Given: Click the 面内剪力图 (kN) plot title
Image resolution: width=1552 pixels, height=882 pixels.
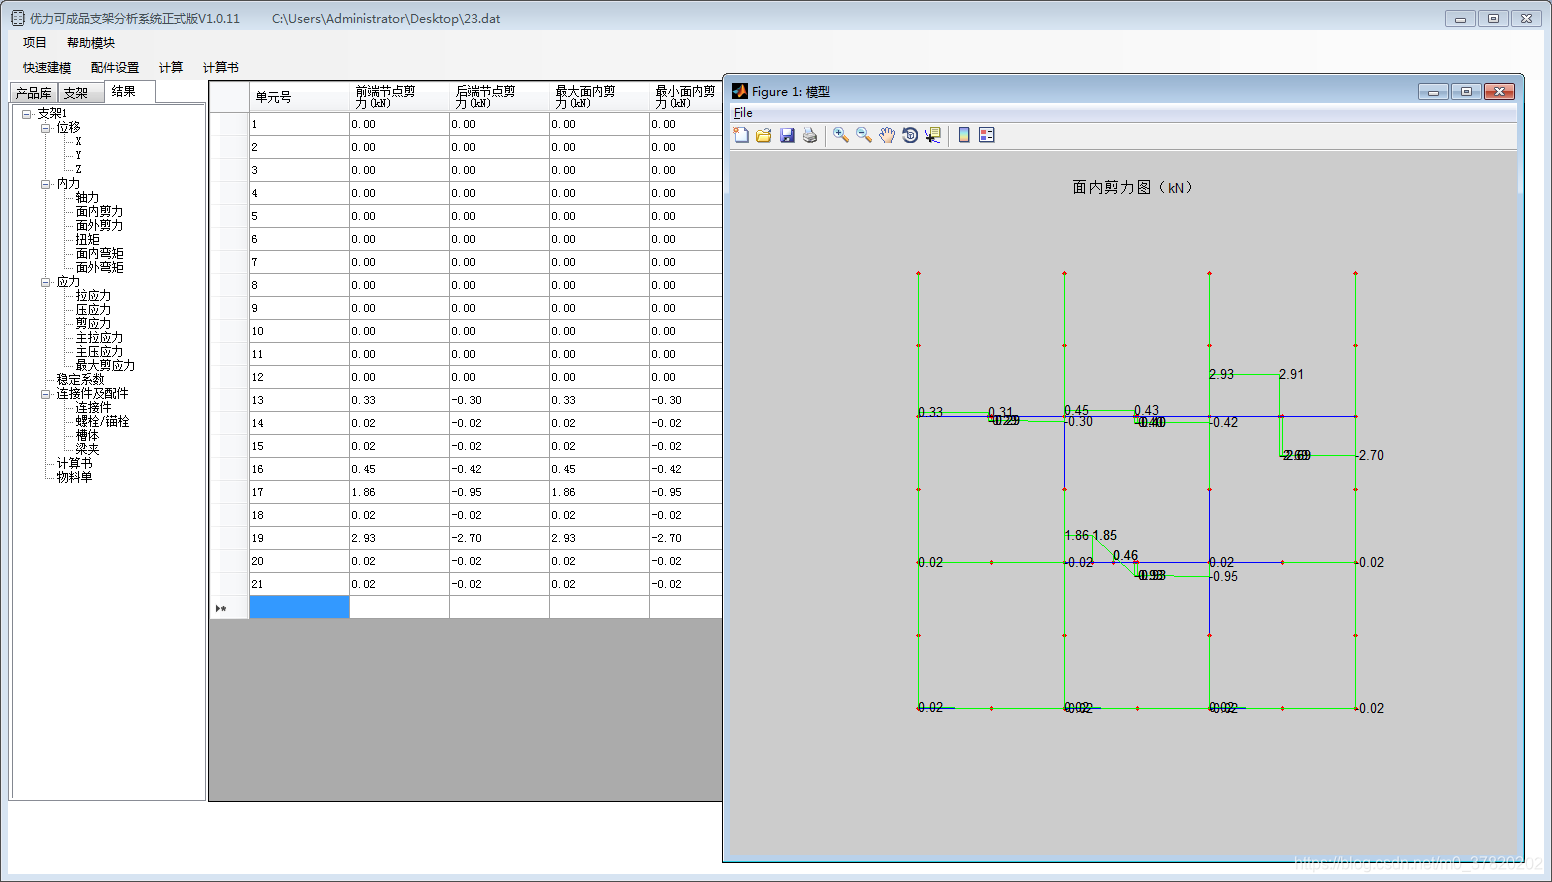Looking at the screenshot, I should coord(1132,187).
